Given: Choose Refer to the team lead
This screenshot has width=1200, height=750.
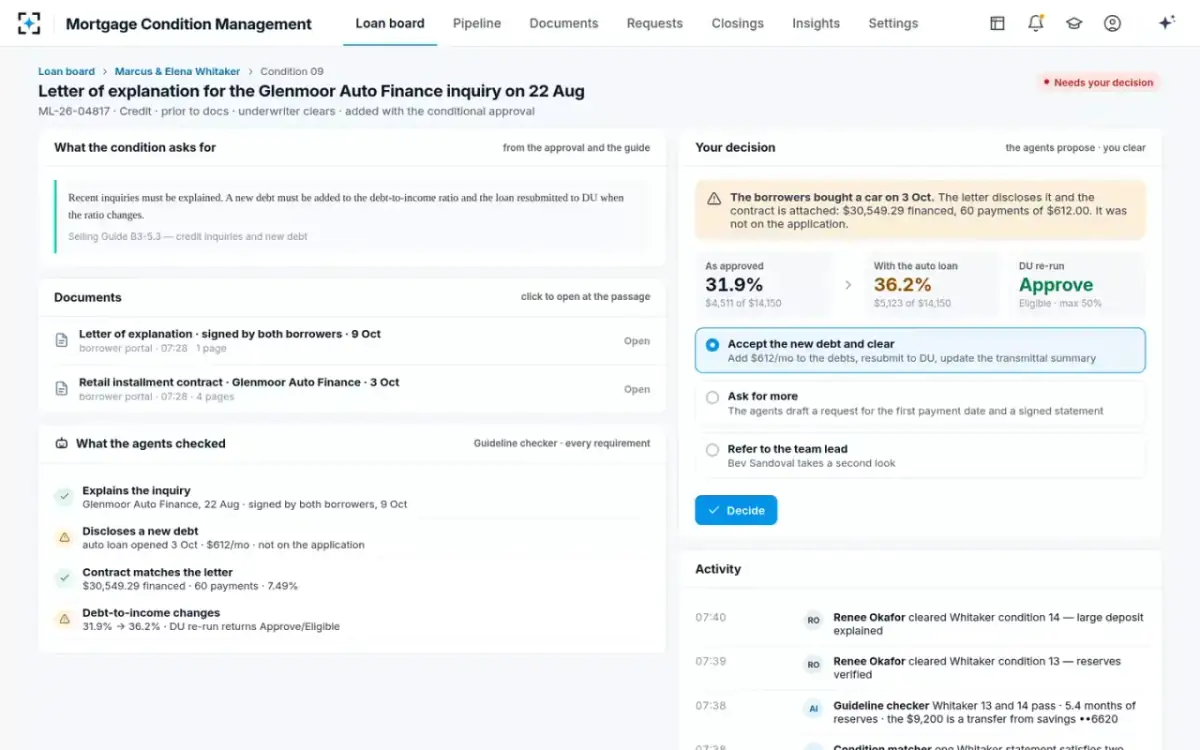Looking at the screenshot, I should tap(920, 456).
